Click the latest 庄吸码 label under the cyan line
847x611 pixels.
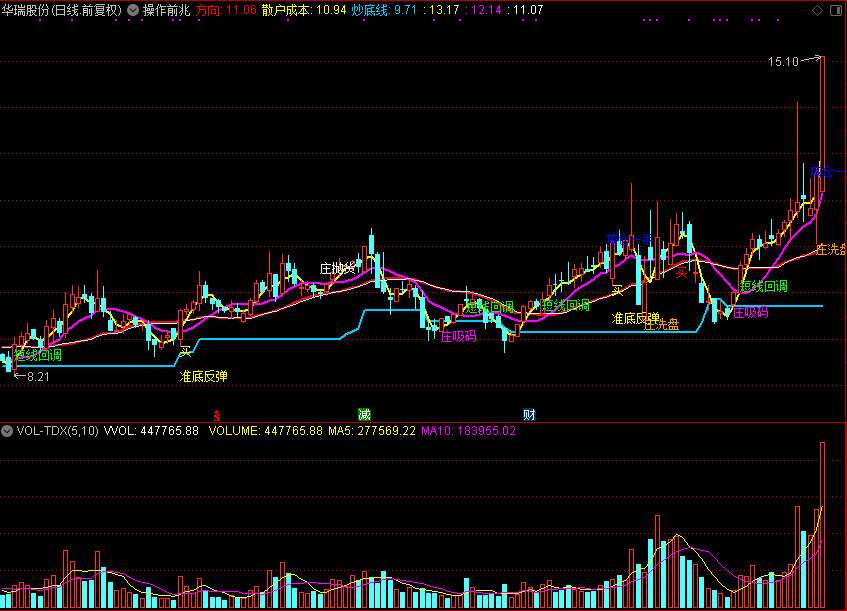(x=750, y=313)
